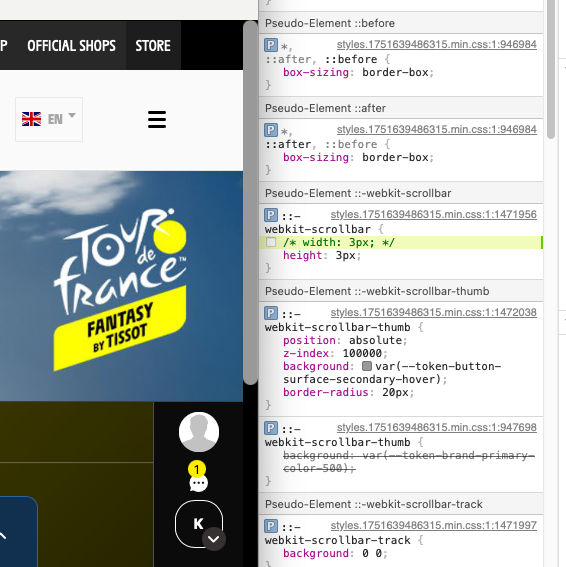
Task: Click the 'border-box' value under ::after
Action: tap(395, 158)
